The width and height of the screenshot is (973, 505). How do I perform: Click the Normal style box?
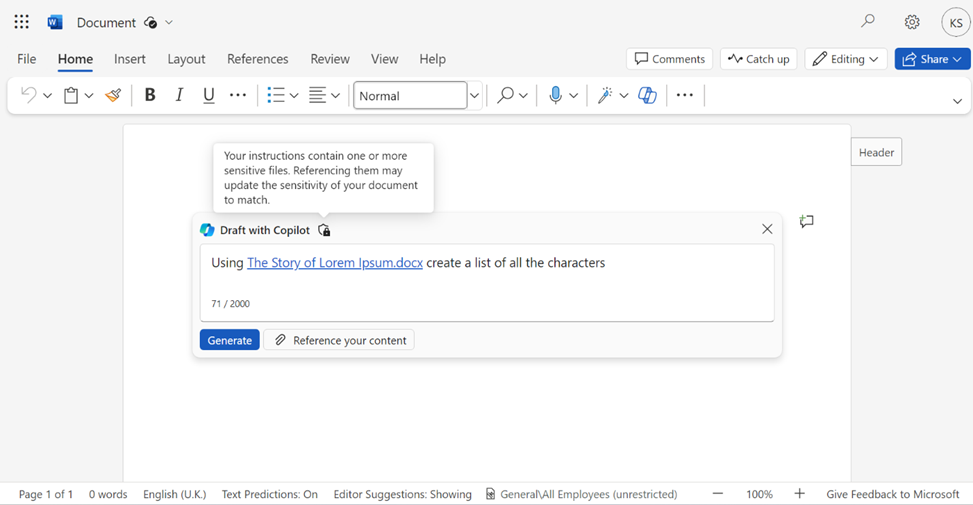[x=410, y=96]
